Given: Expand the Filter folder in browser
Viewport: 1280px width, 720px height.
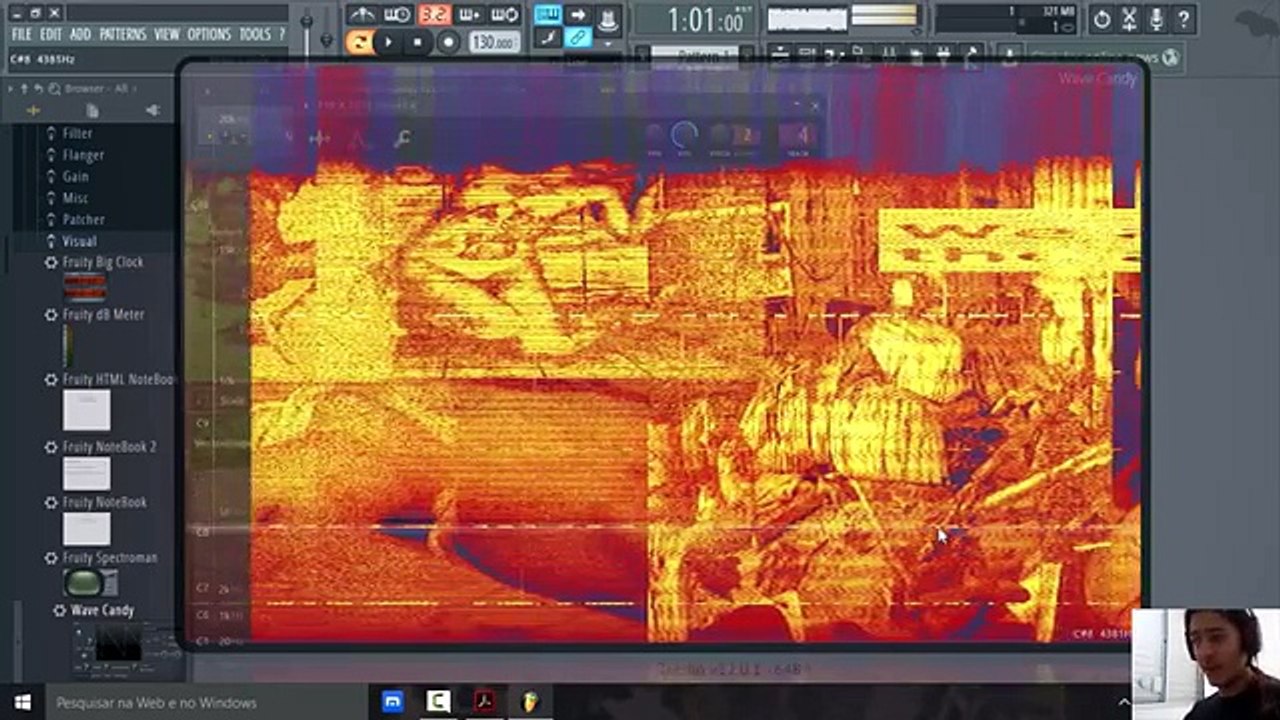Looking at the screenshot, I should 77,133.
